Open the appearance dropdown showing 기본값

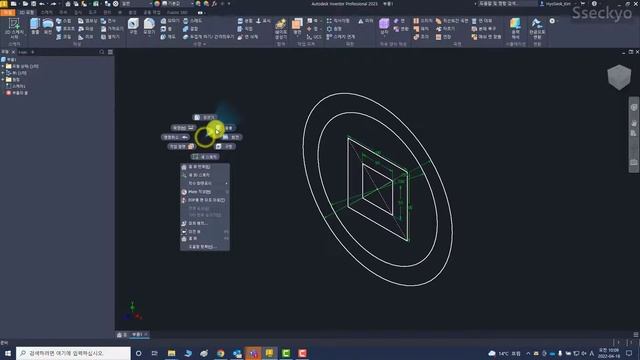pyautogui.click(x=177, y=4)
